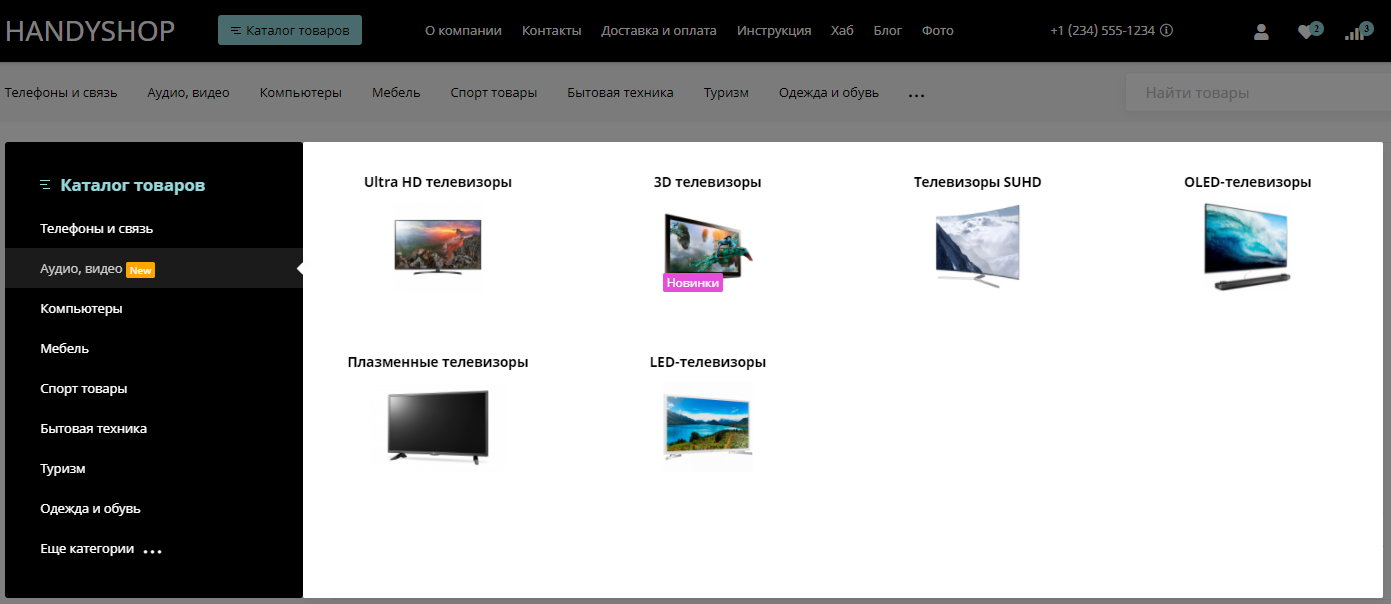Click info icon next to phone number

tap(1166, 31)
